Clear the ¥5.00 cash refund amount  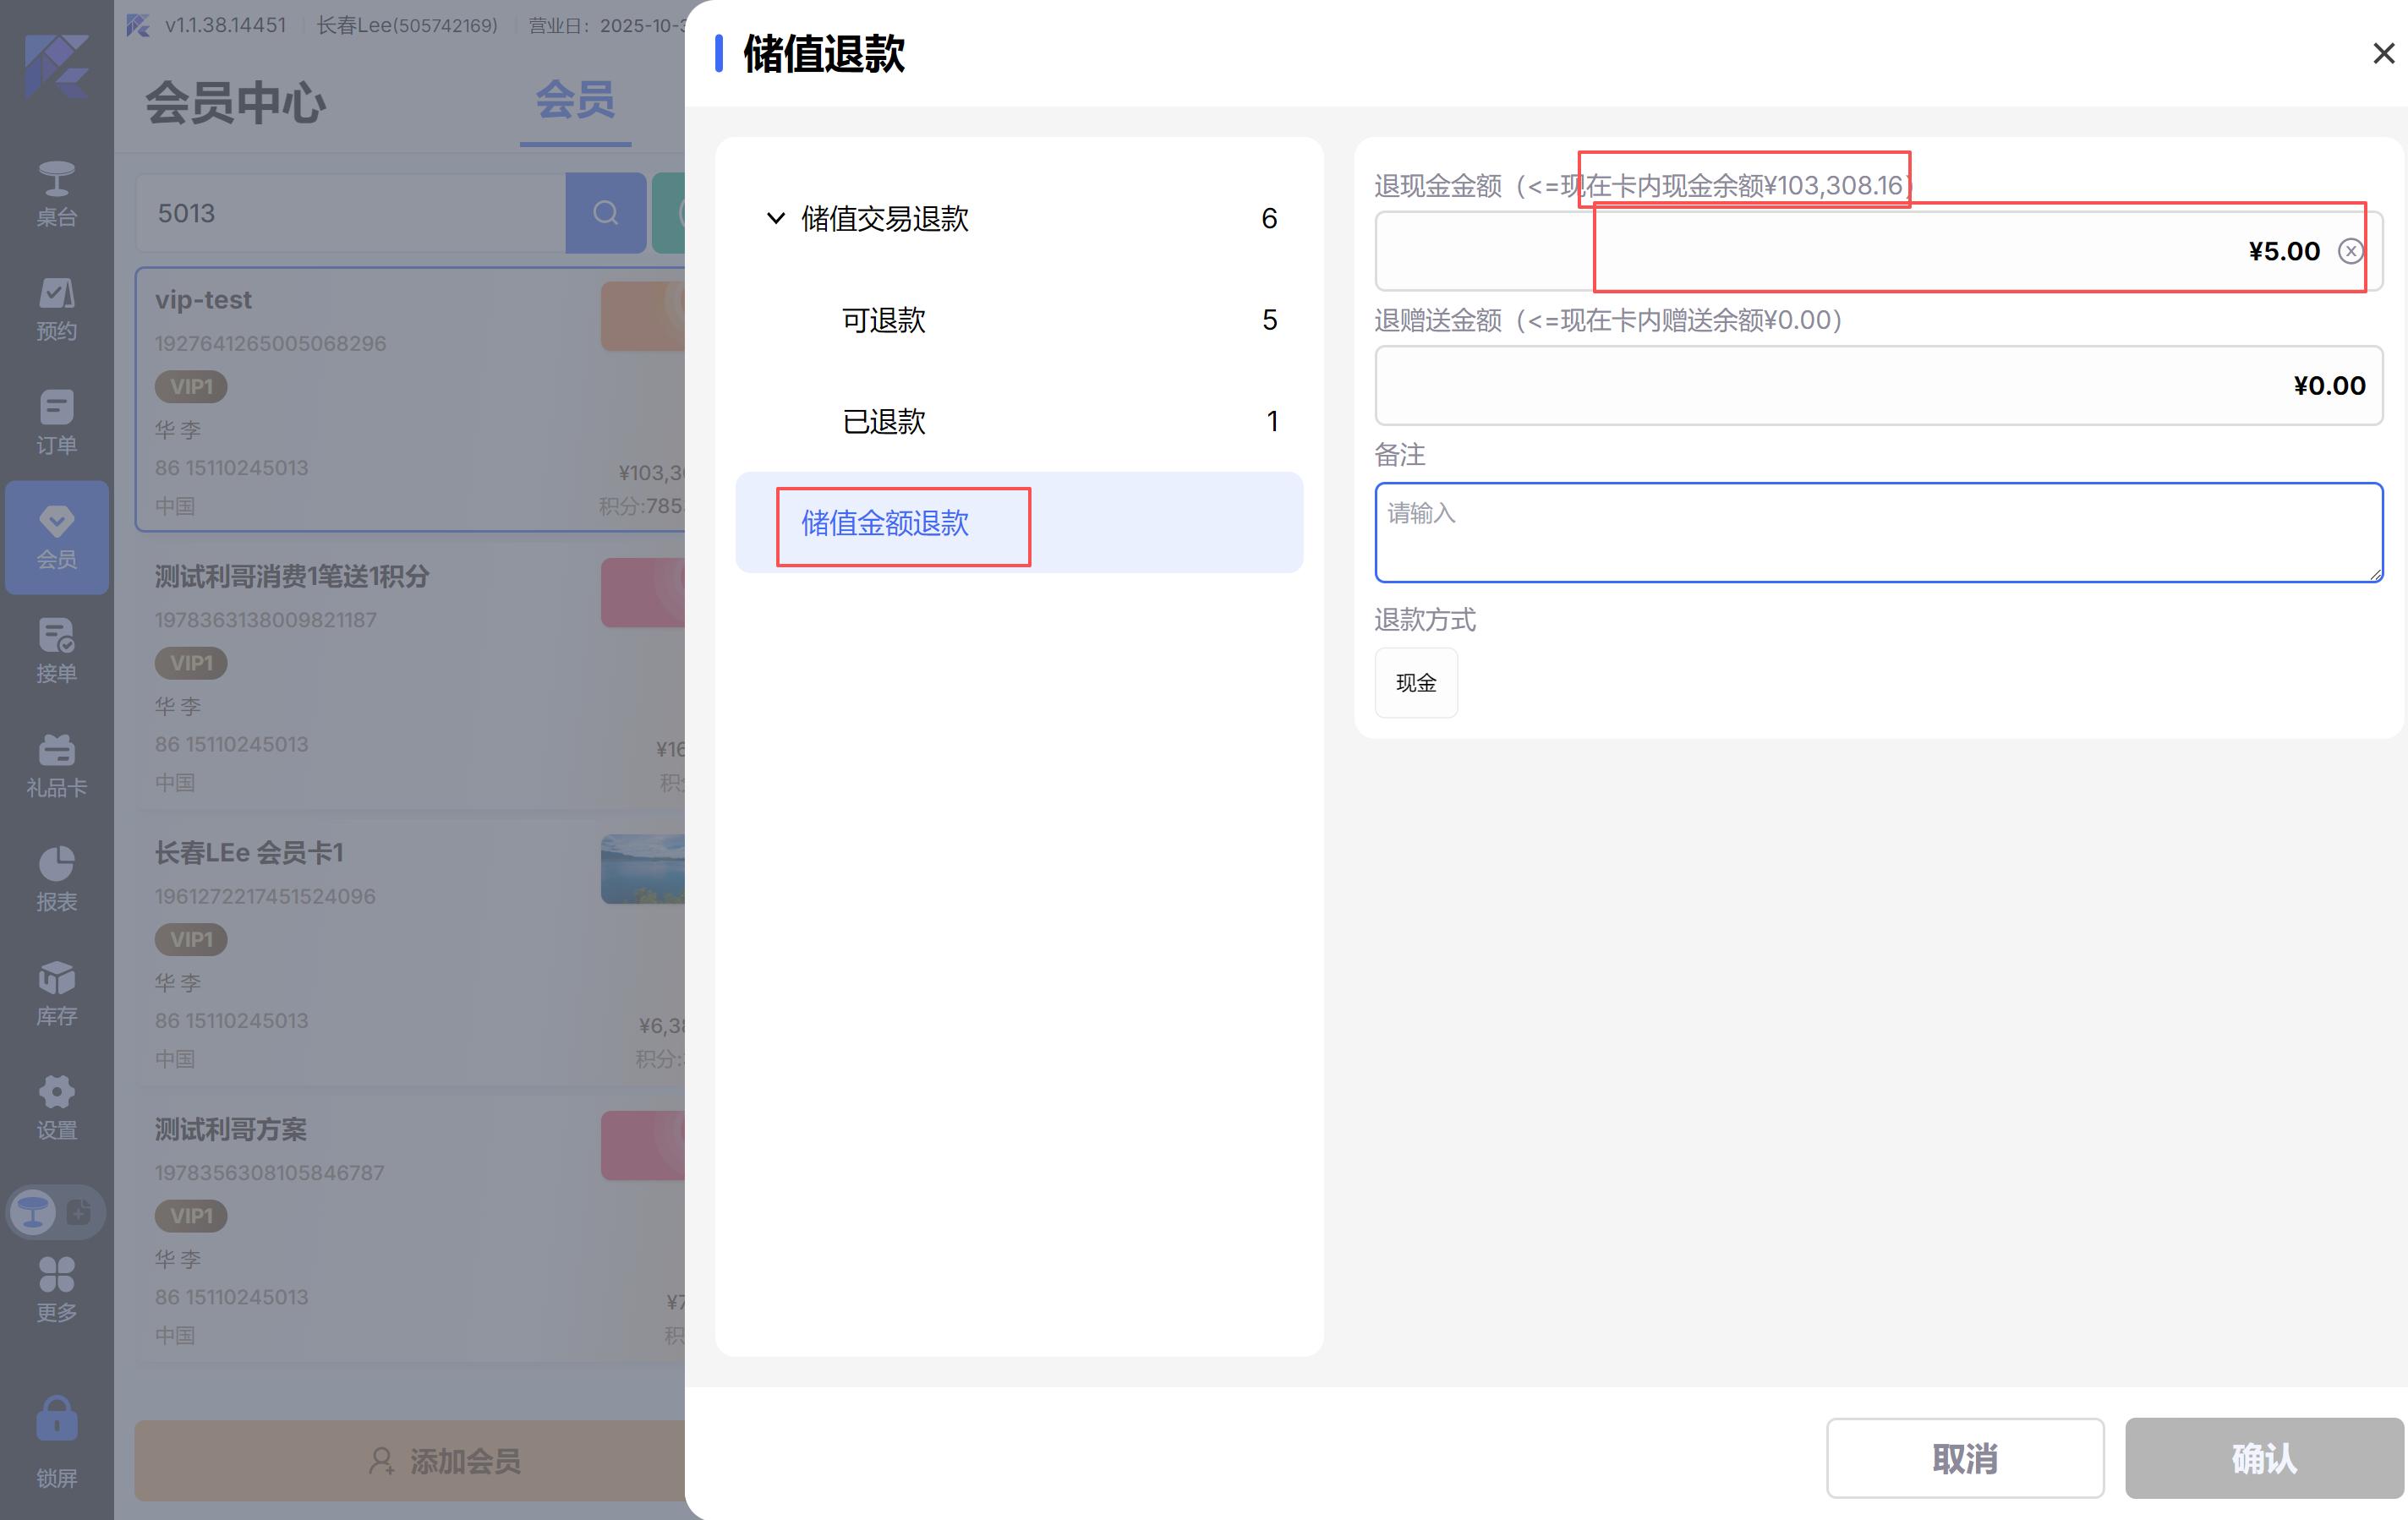(2350, 251)
